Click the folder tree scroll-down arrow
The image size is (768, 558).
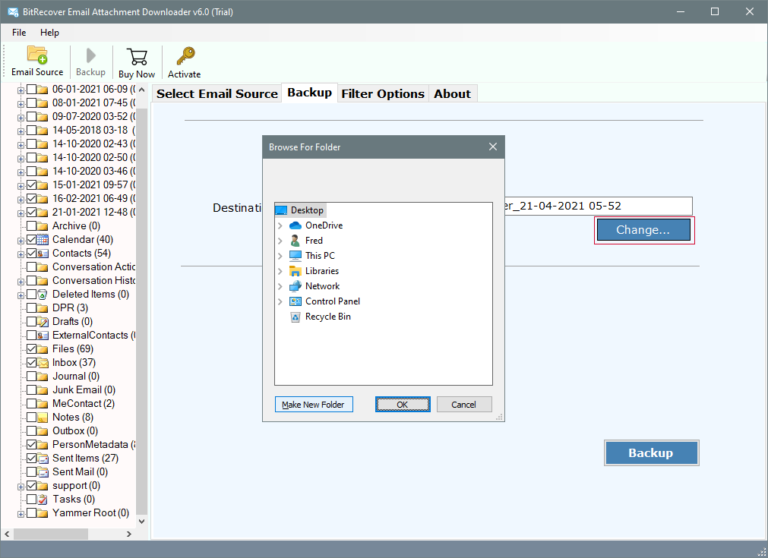pos(142,521)
